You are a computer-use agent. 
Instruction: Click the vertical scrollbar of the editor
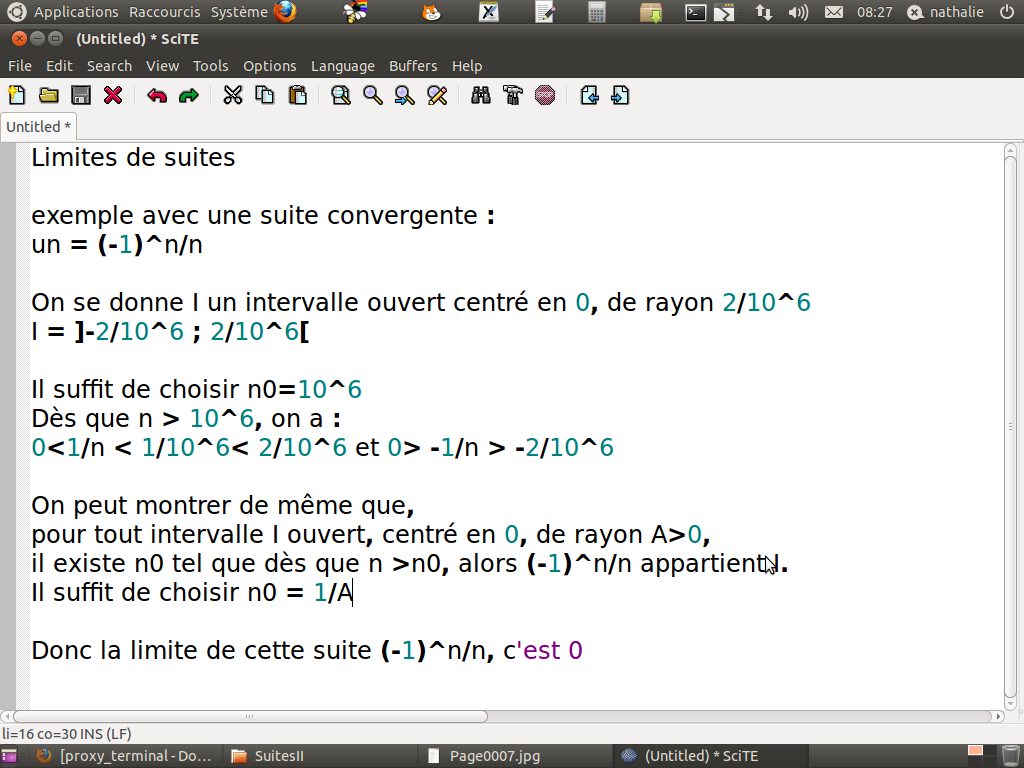click(1010, 420)
